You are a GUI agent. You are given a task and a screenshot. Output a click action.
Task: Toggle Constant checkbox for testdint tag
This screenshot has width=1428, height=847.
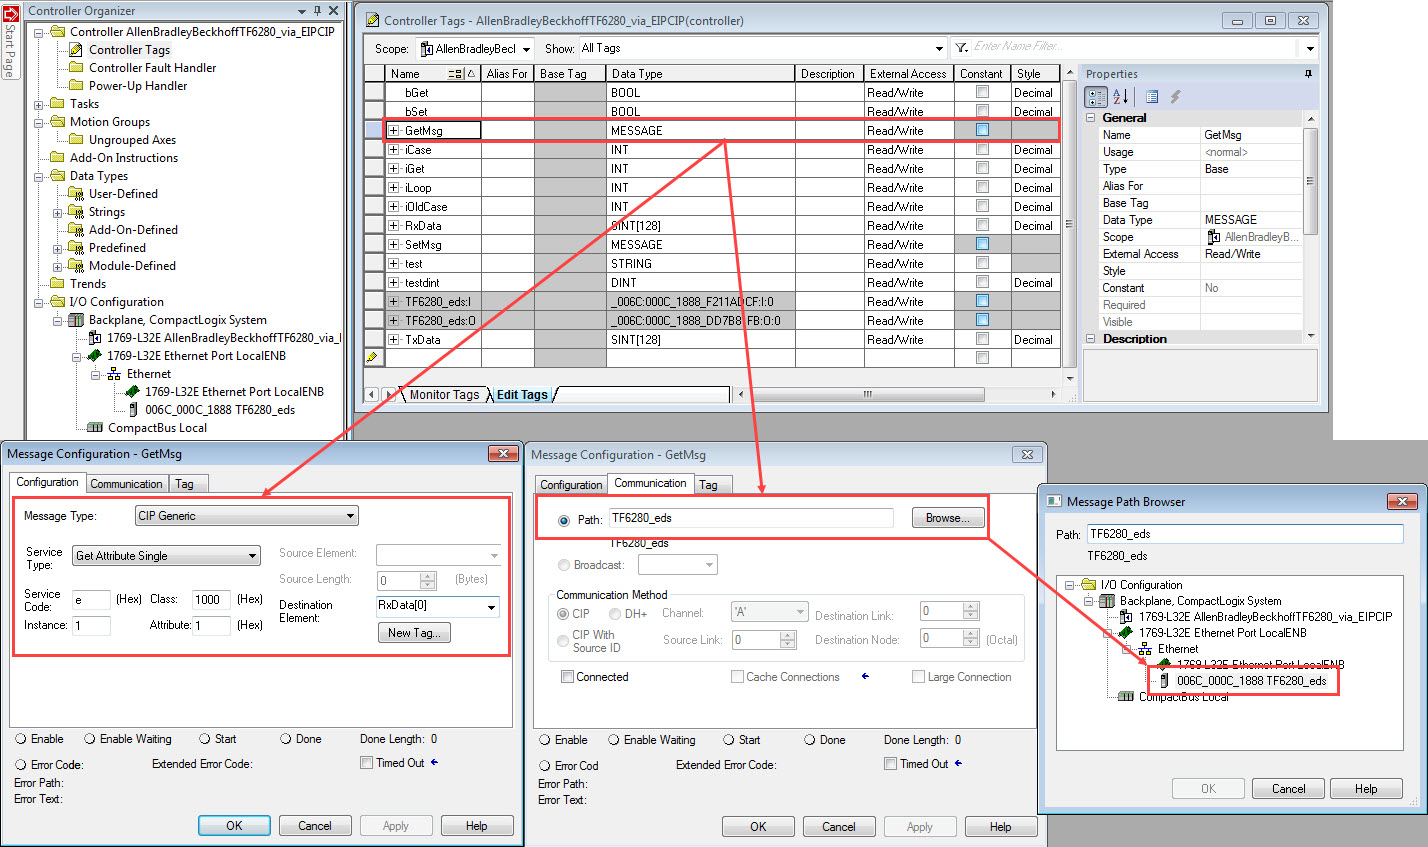982,282
